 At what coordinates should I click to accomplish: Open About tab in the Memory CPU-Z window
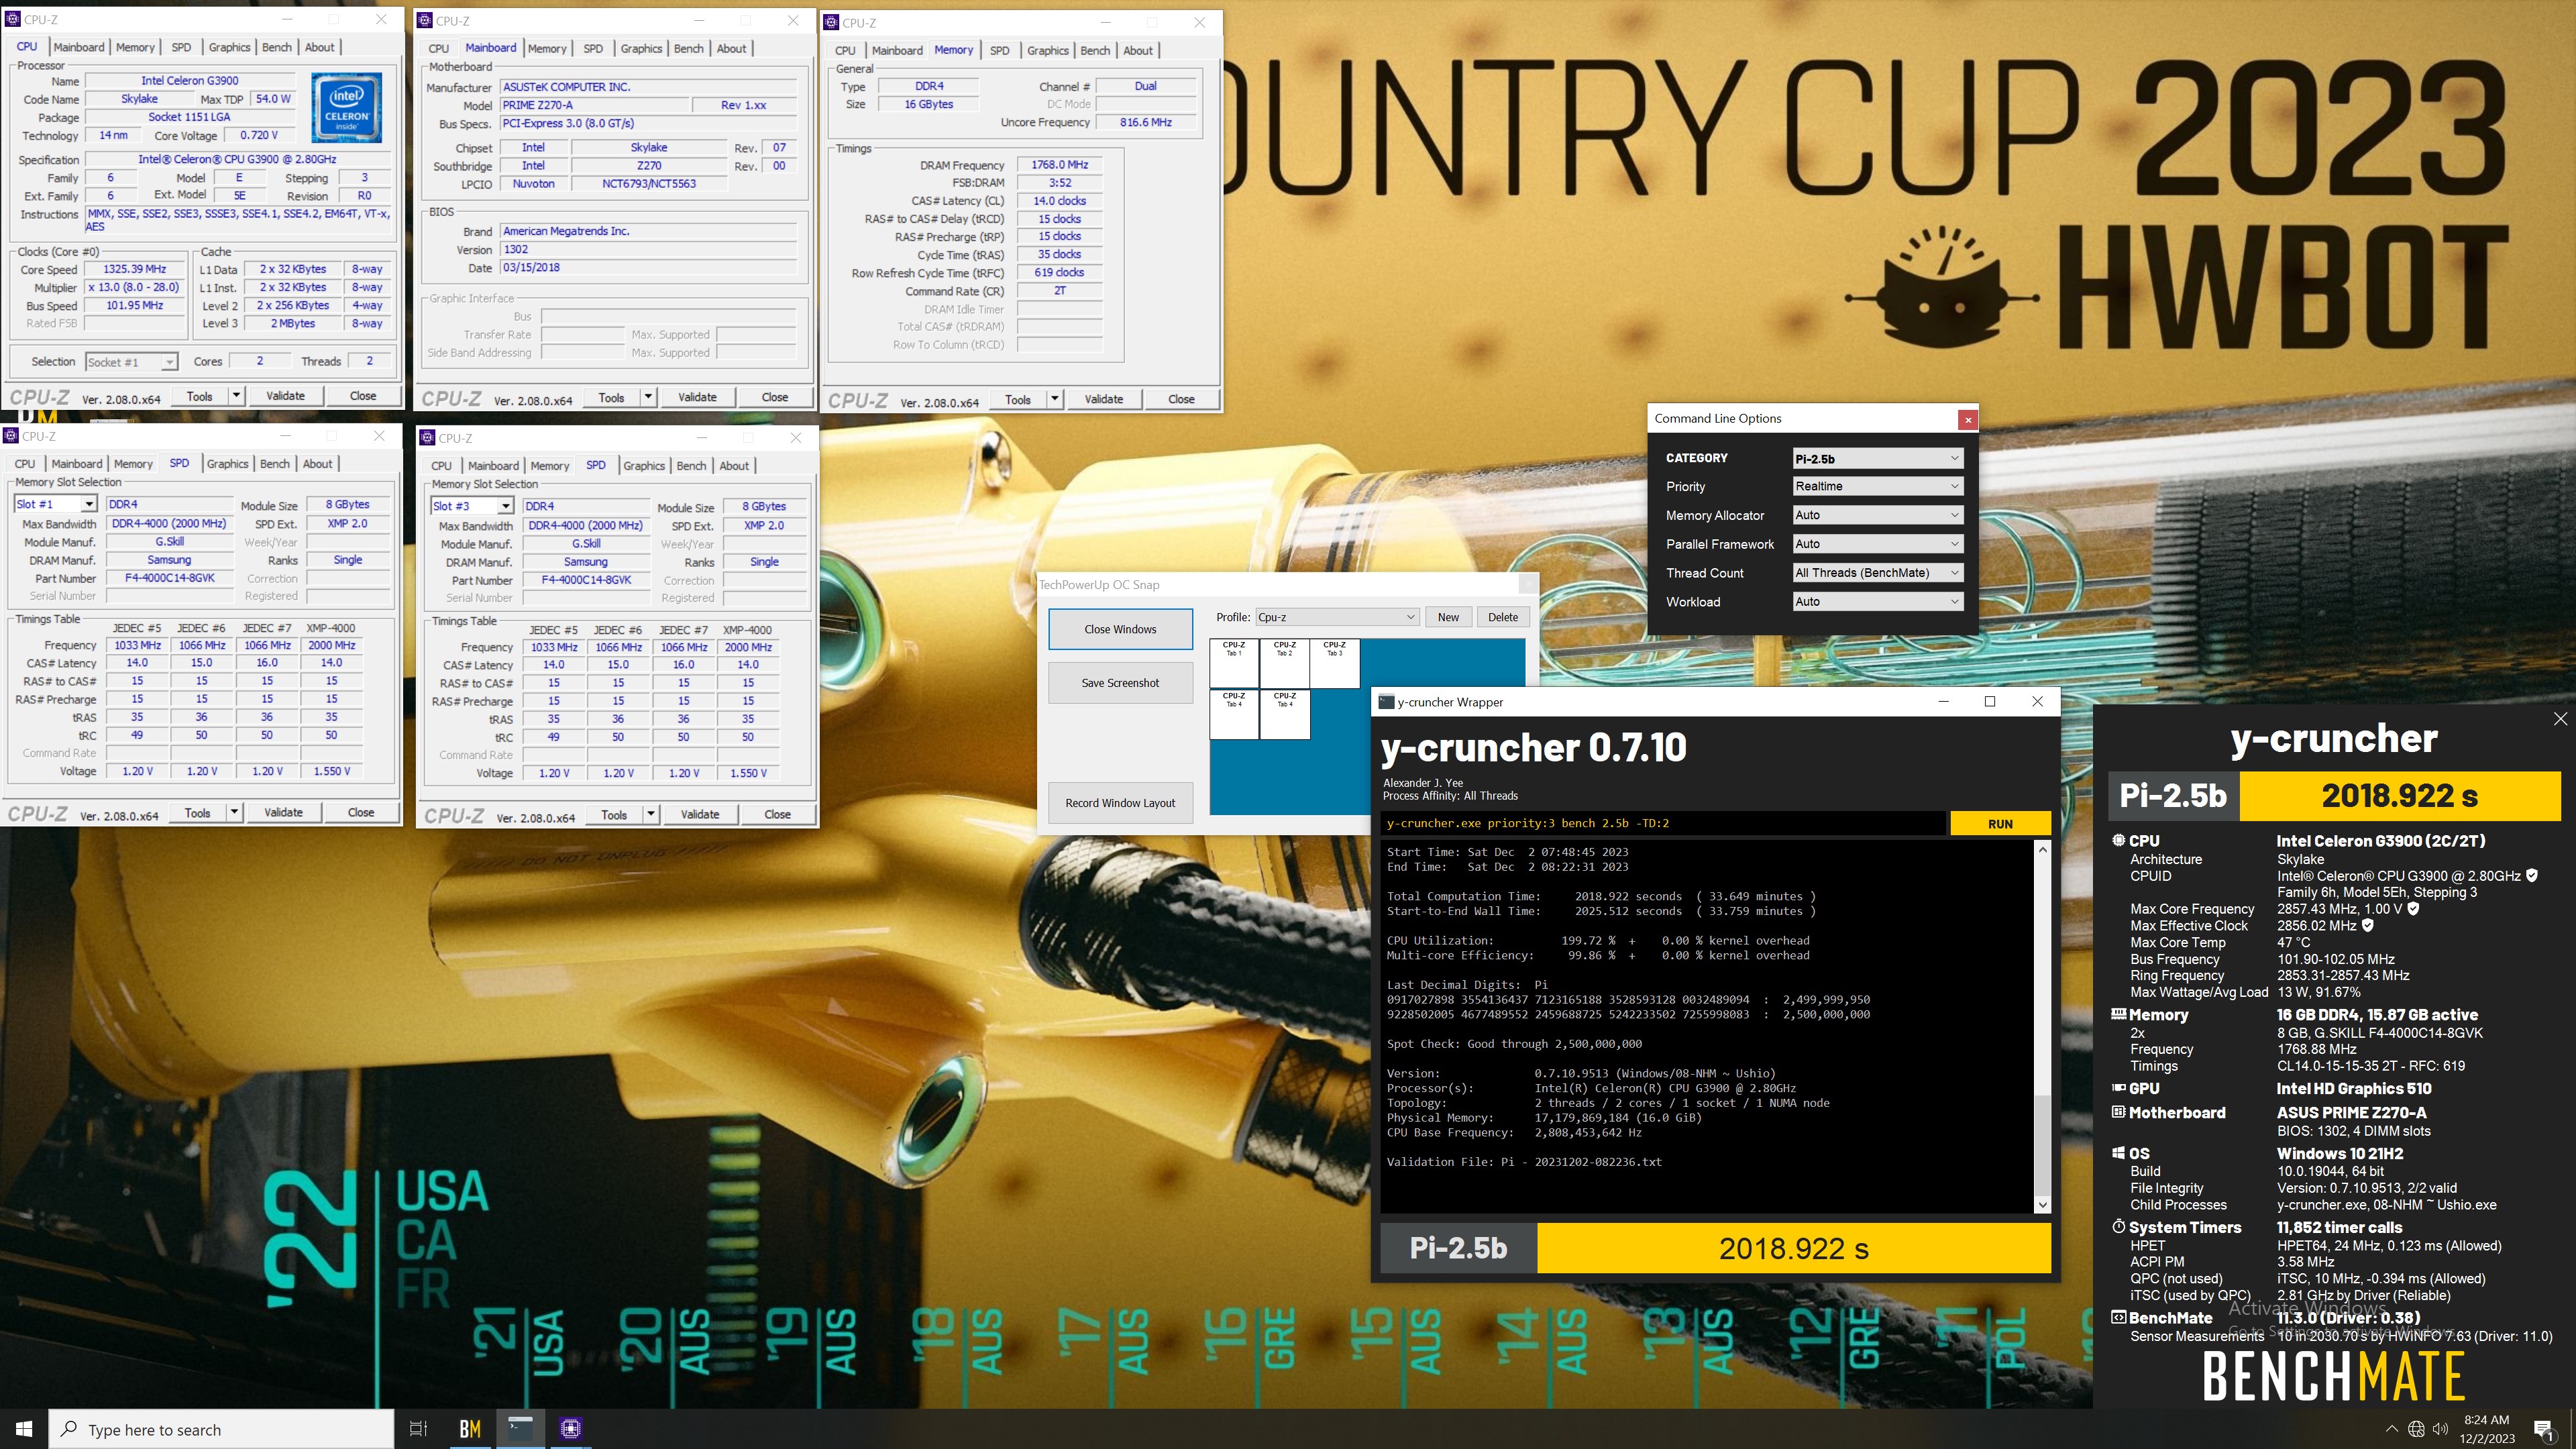(x=1137, y=50)
